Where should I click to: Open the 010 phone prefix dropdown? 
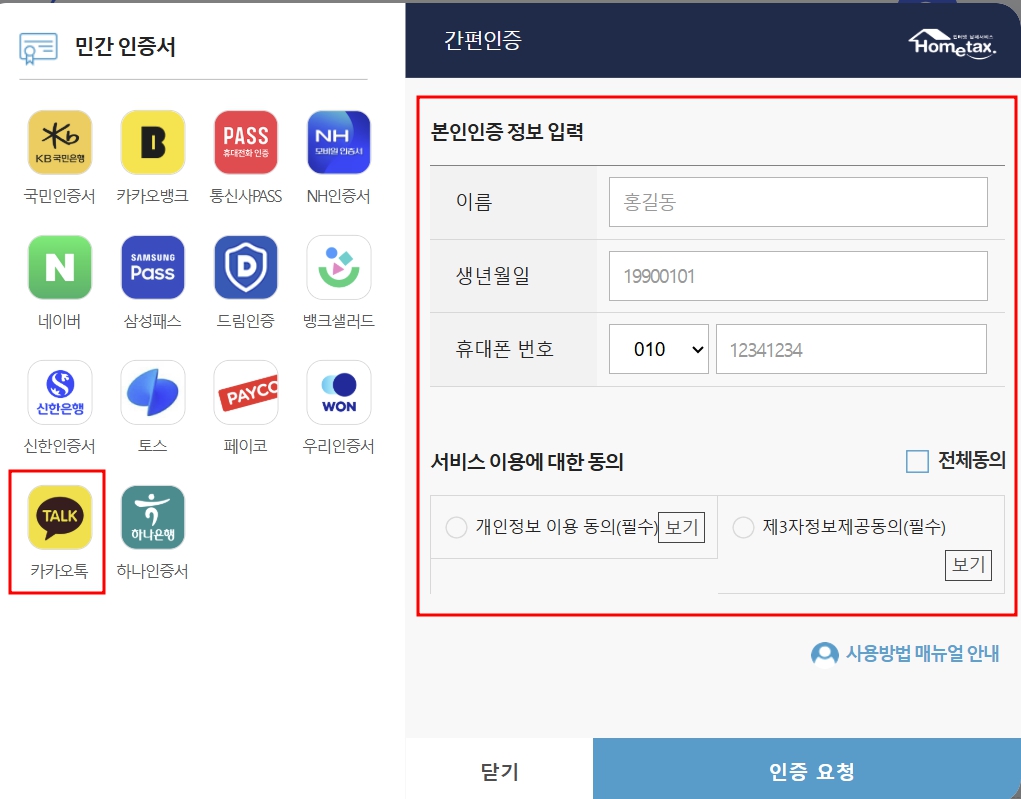point(658,348)
